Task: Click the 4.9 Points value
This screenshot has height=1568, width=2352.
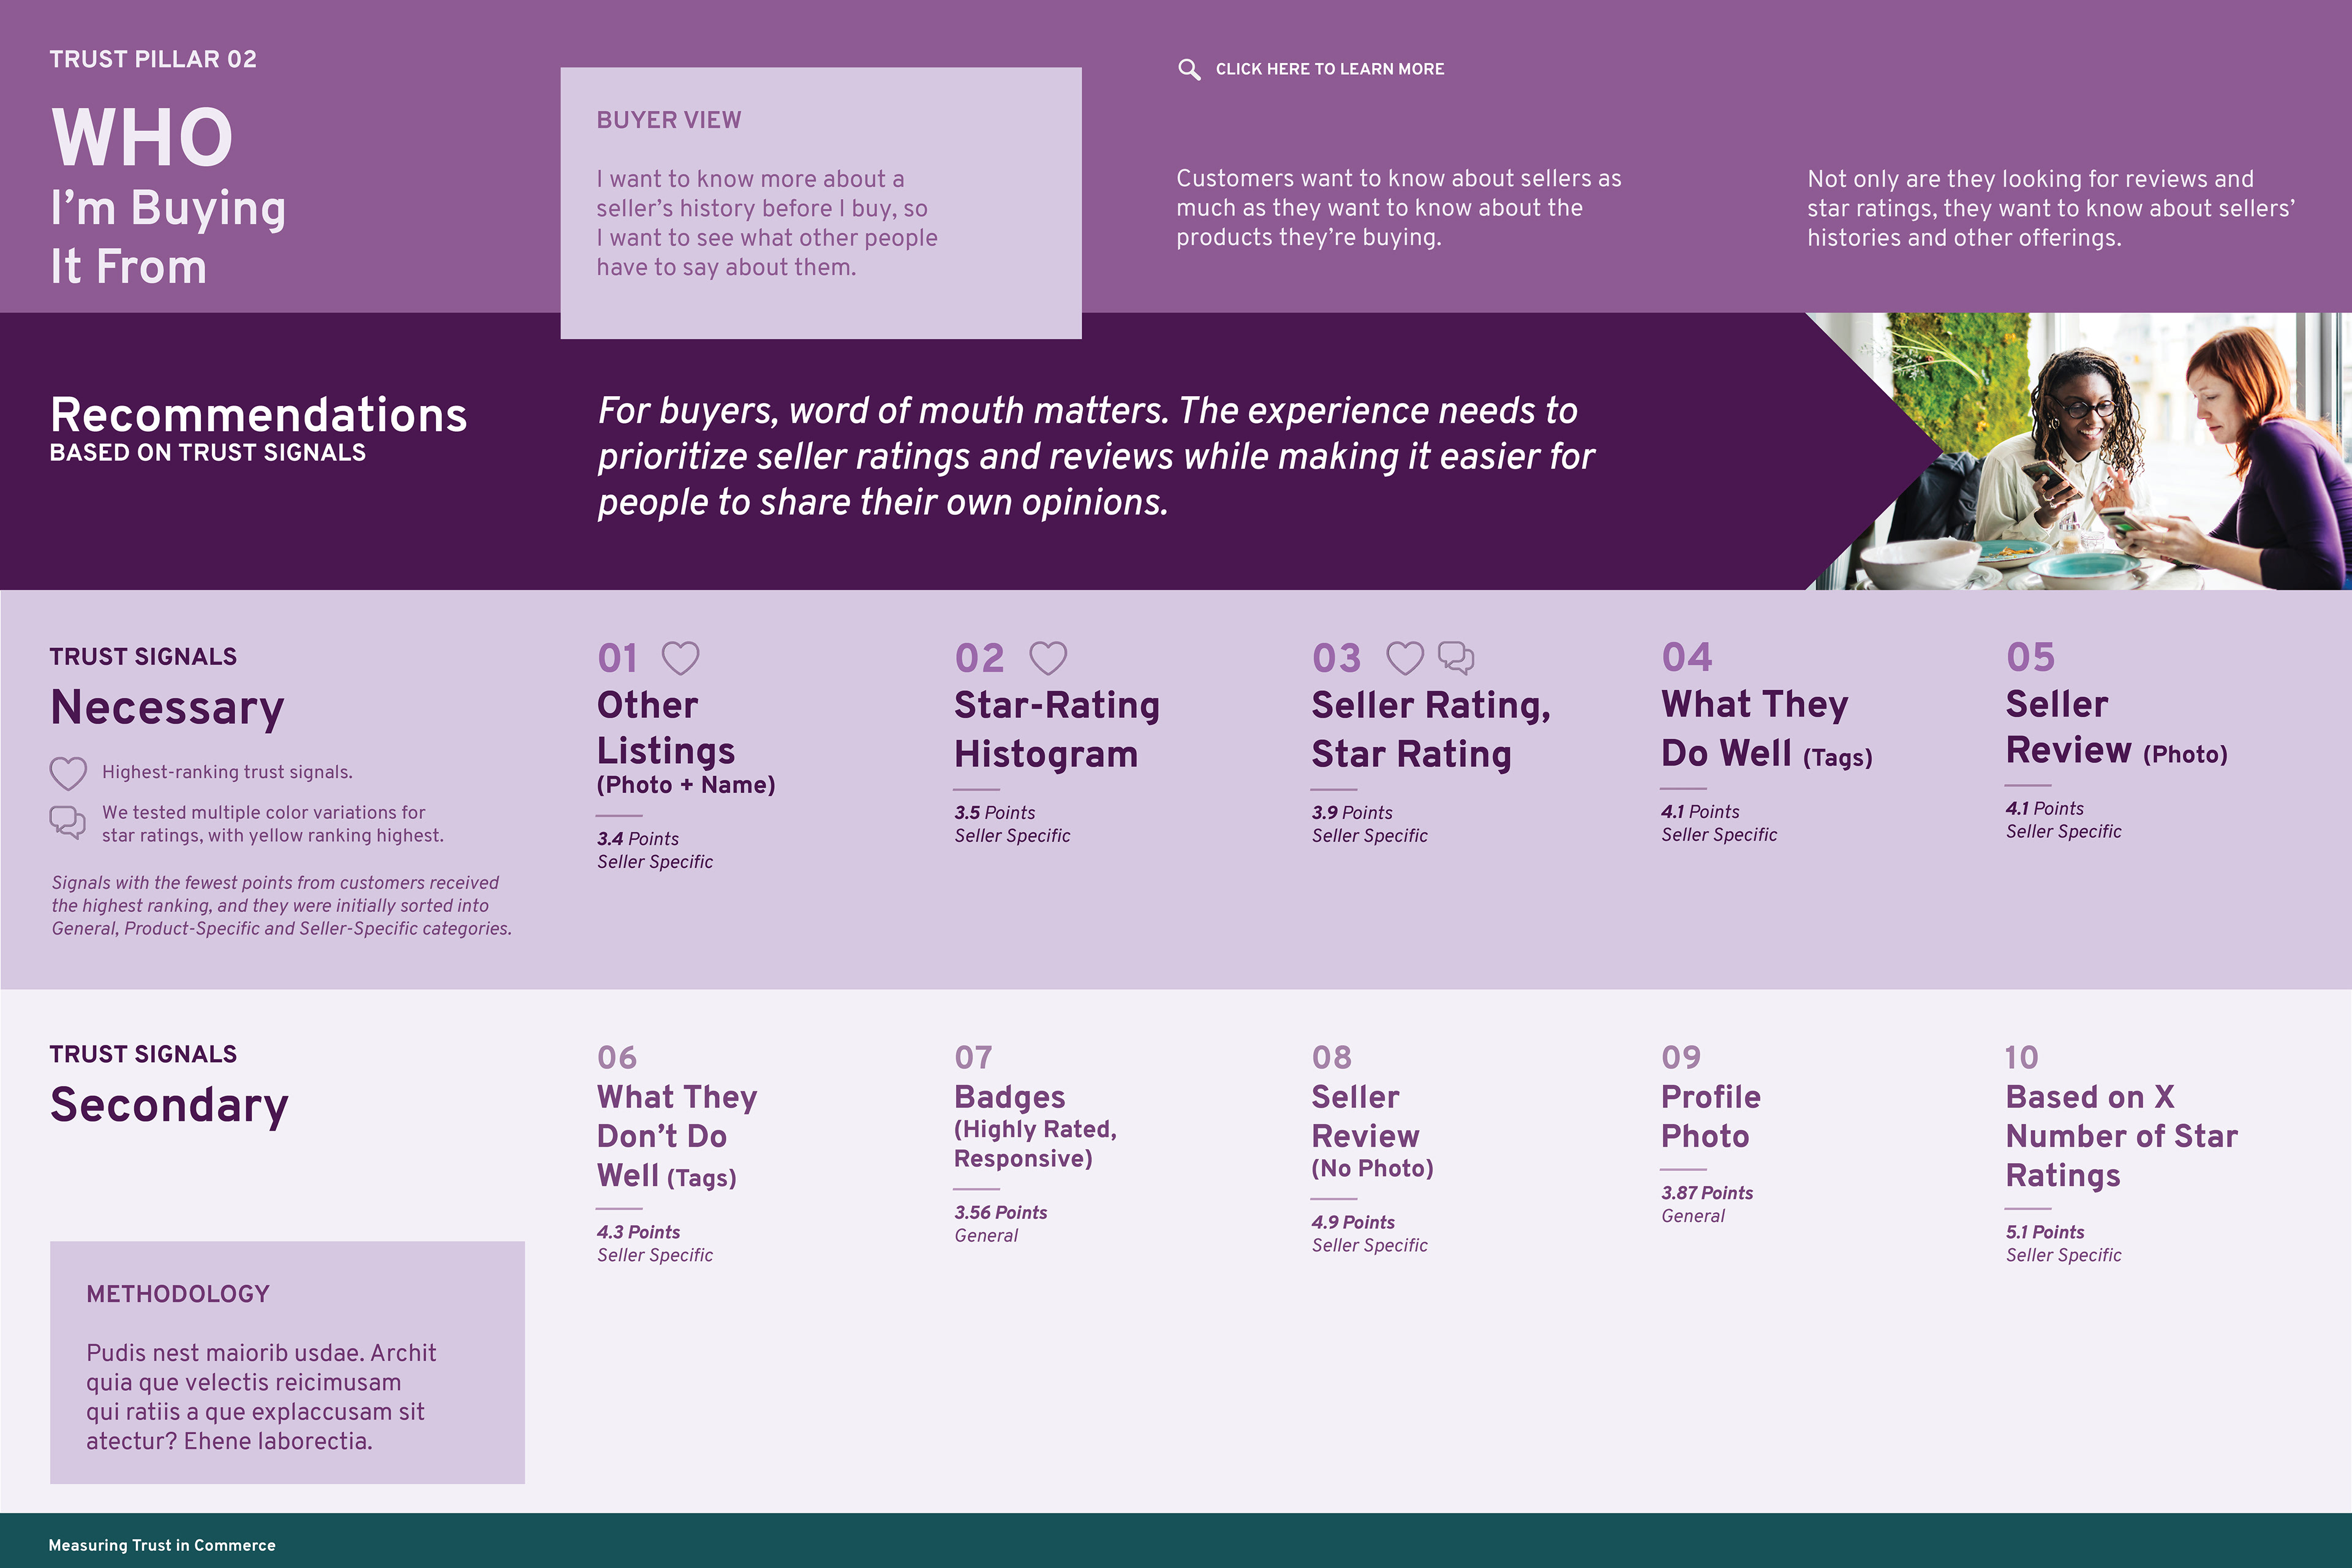Action: tap(1353, 1223)
